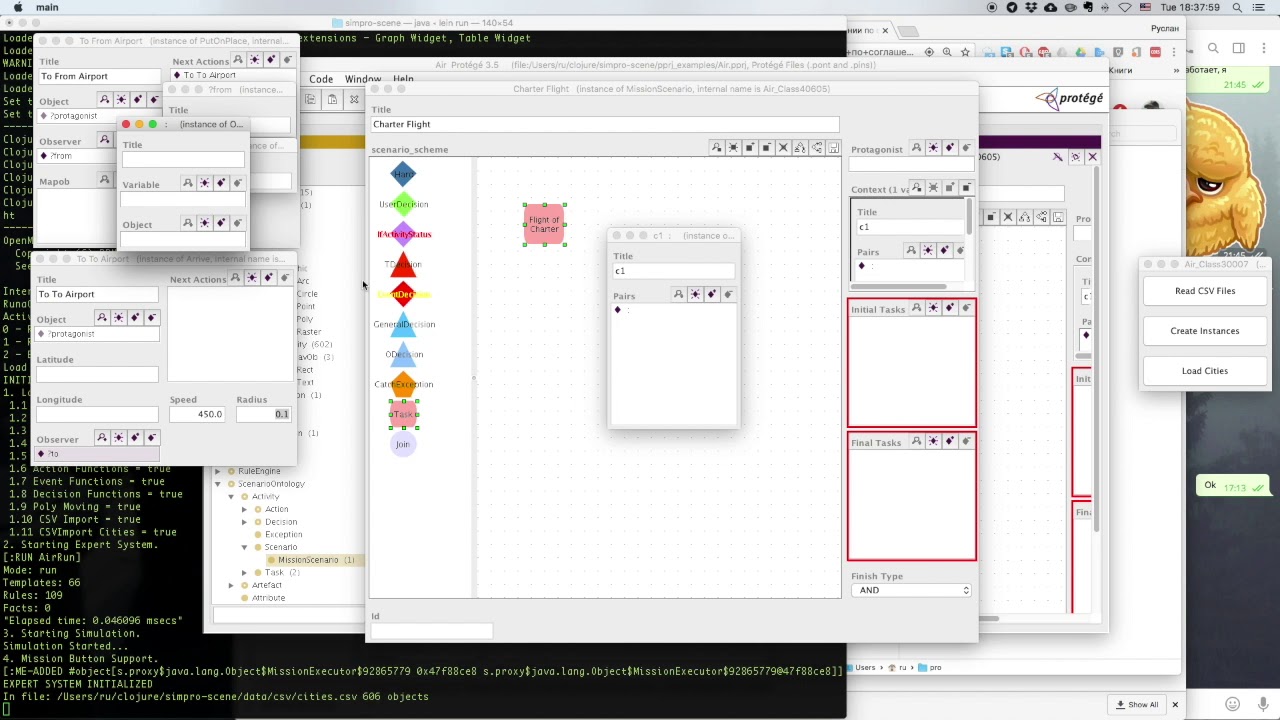Click the Latitude field in To To Airport
Viewport: 1280px width, 720px height.
tap(97, 374)
